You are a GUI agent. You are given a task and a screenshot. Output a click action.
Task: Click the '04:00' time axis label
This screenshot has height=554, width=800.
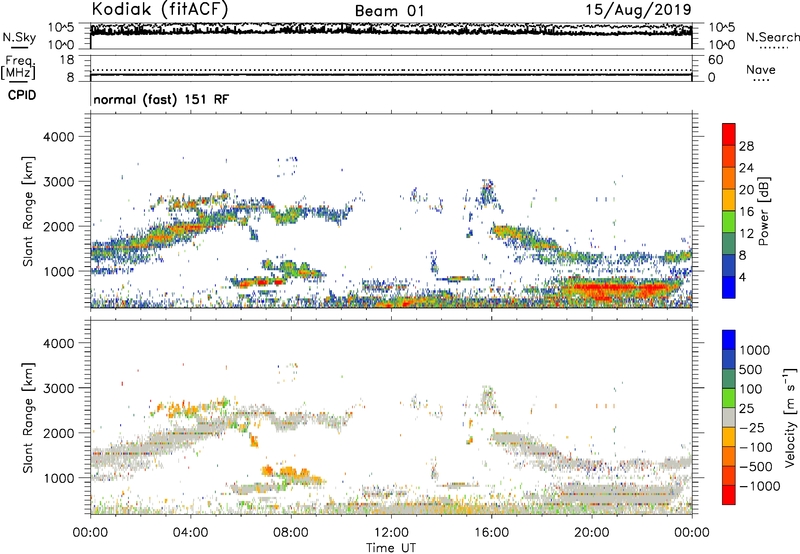coord(190,533)
